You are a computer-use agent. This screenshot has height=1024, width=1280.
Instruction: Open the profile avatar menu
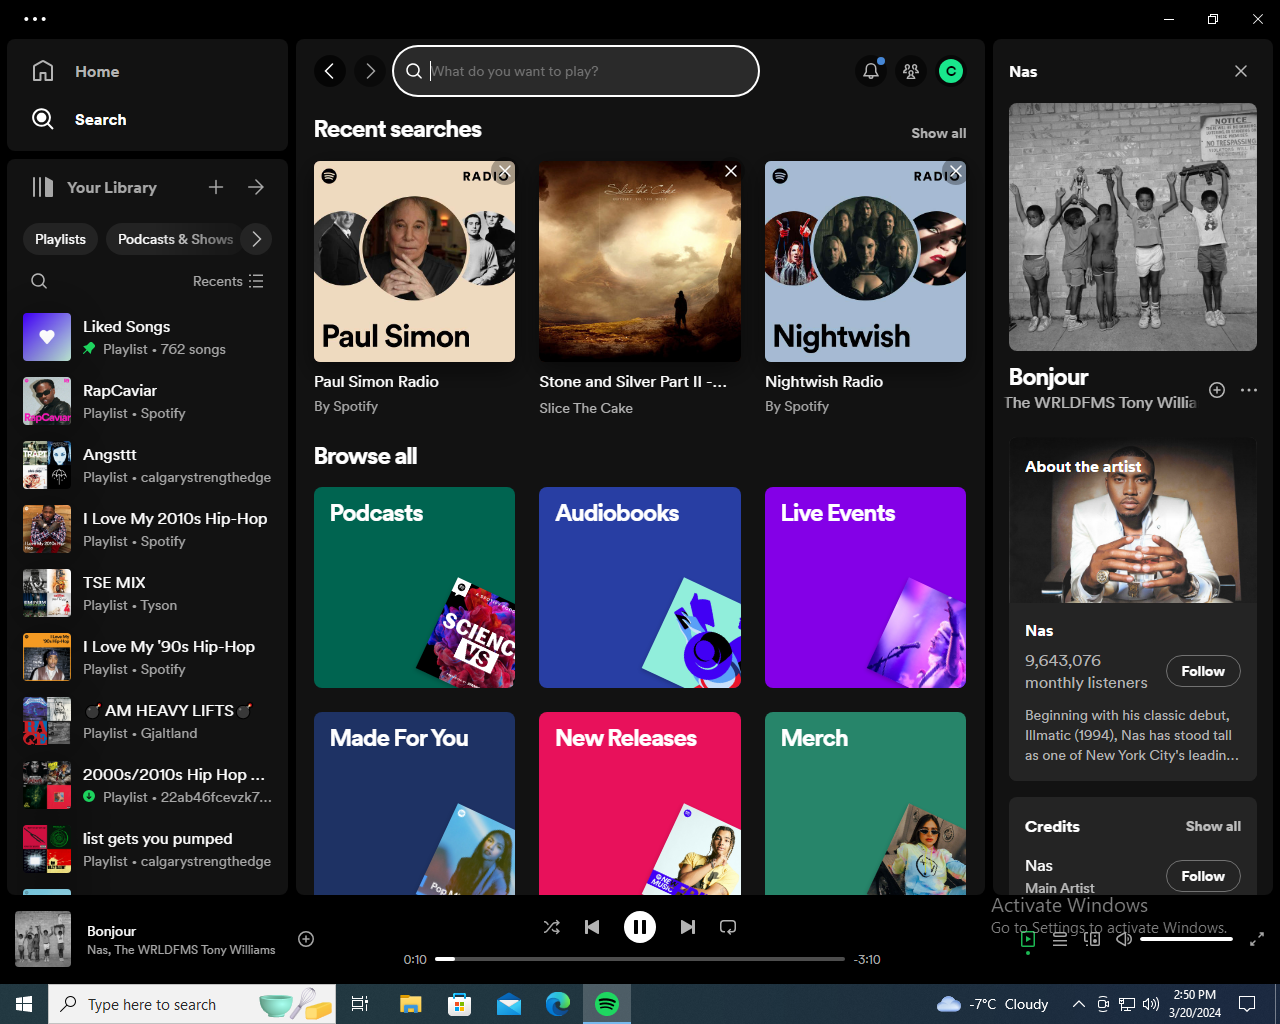[x=951, y=71]
